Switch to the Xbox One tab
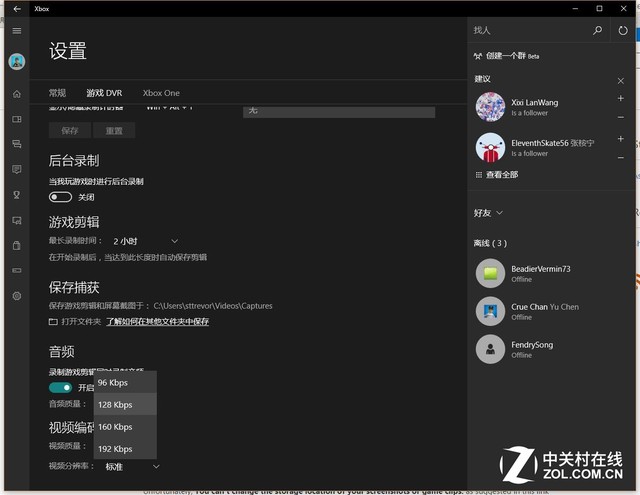640x495 pixels. tap(161, 93)
